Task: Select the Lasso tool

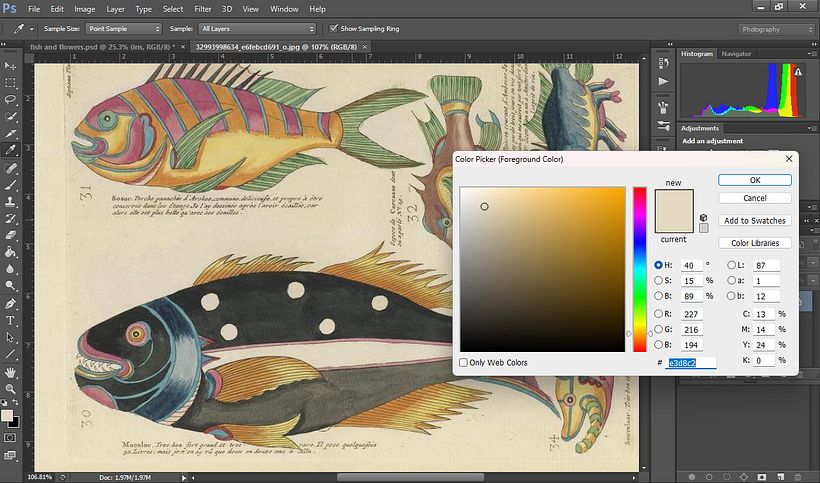Action: coord(10,99)
